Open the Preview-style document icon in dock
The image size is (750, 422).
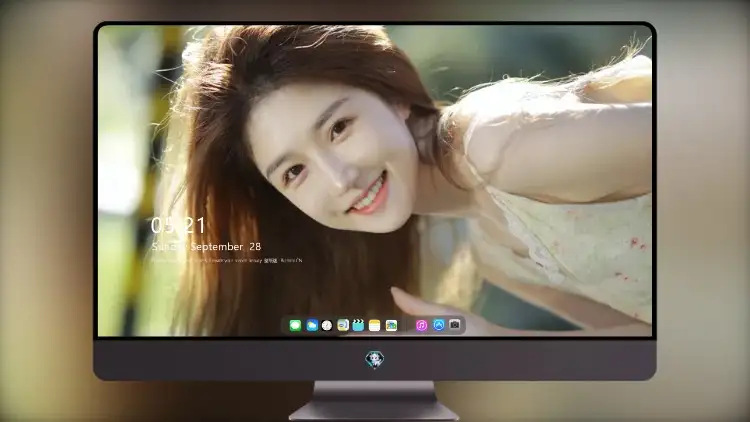[343, 325]
